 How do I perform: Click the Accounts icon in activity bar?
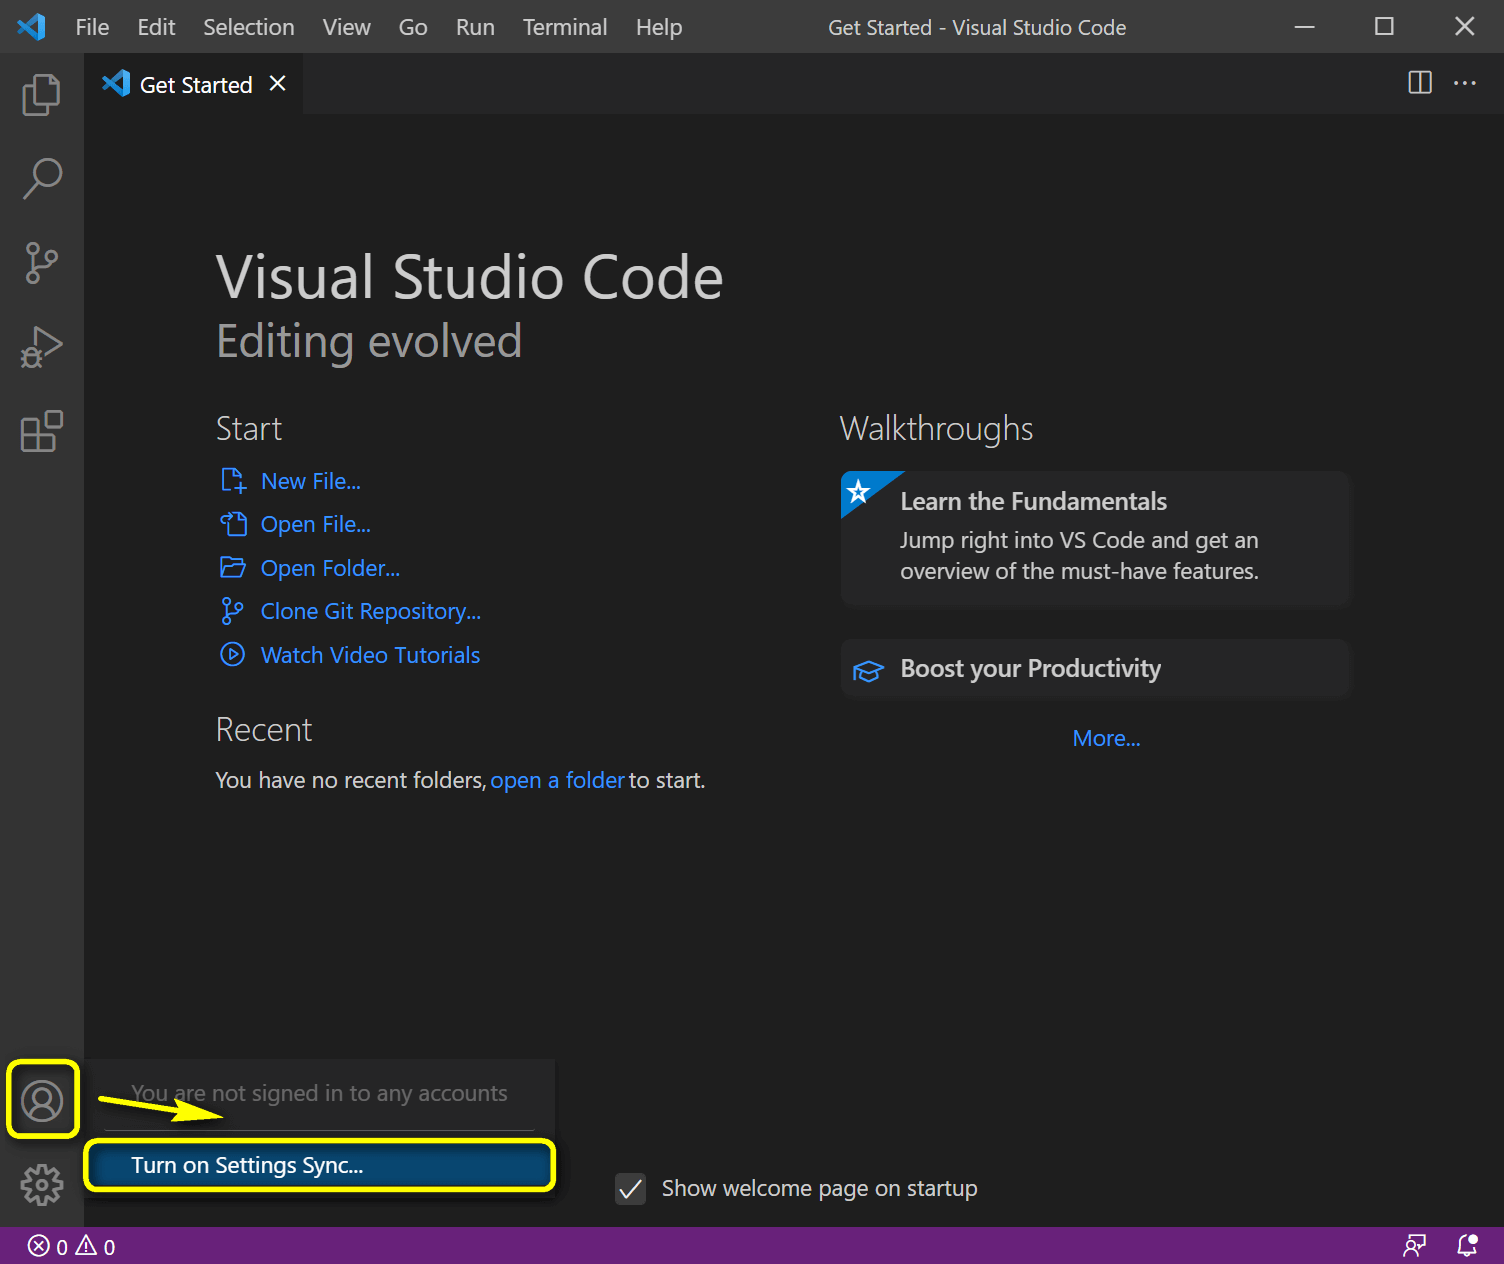(x=42, y=1100)
